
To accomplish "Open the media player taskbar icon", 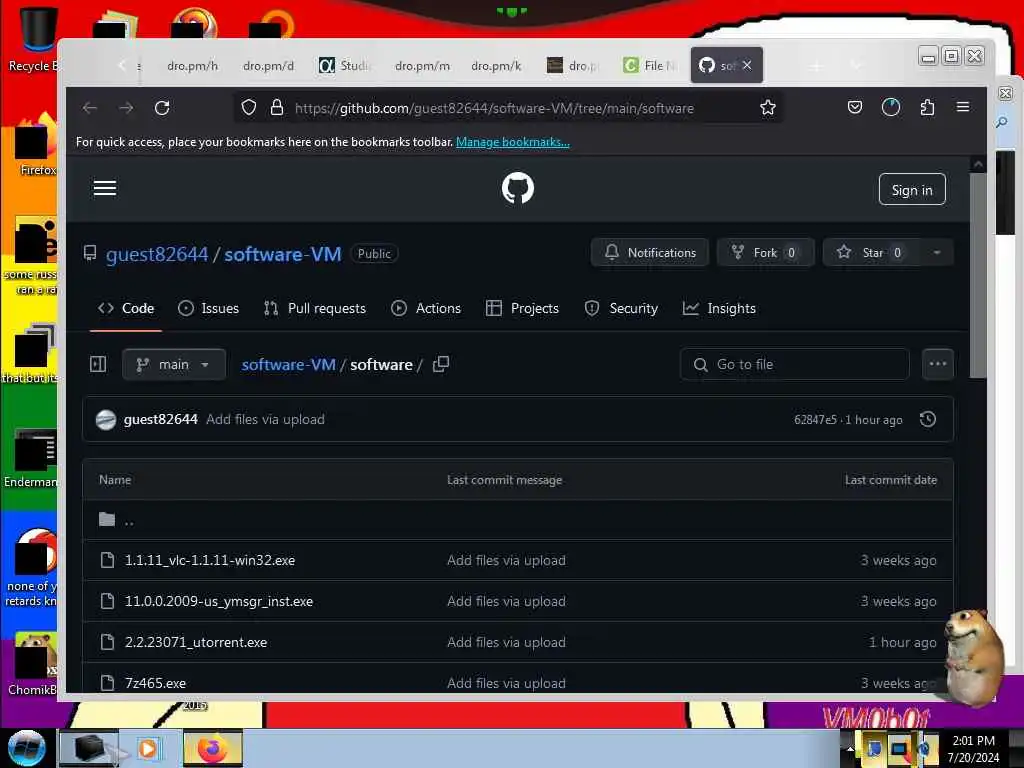I will (148, 748).
